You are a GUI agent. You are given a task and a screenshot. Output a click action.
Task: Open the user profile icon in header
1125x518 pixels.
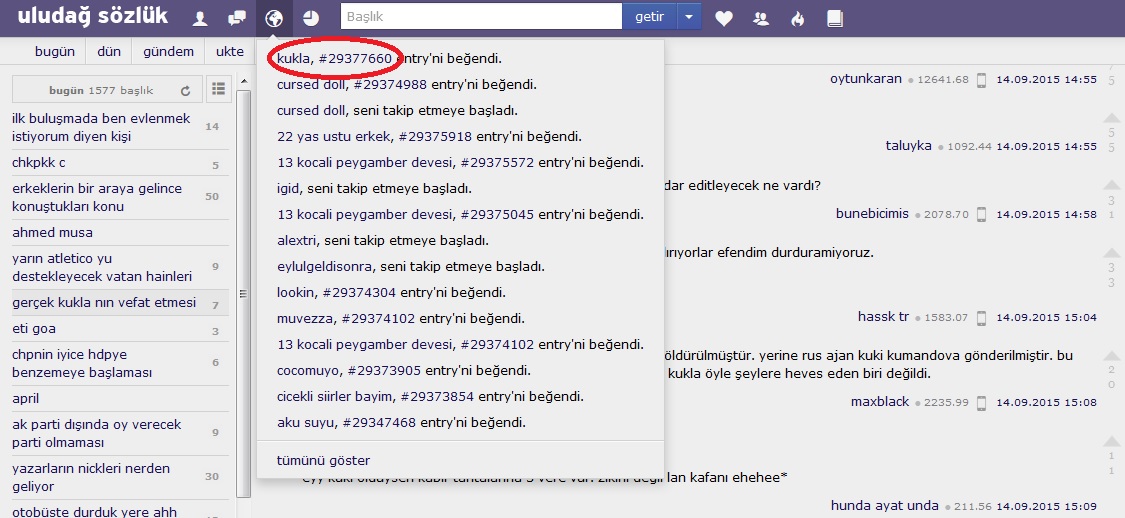200,19
